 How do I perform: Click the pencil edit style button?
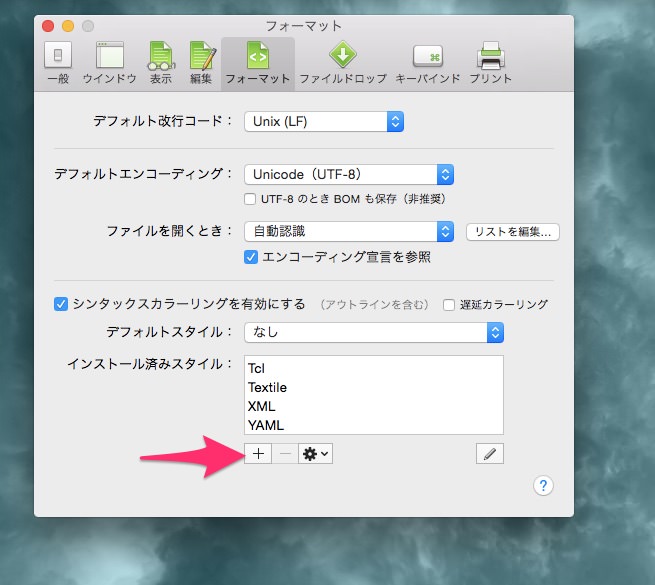(490, 454)
